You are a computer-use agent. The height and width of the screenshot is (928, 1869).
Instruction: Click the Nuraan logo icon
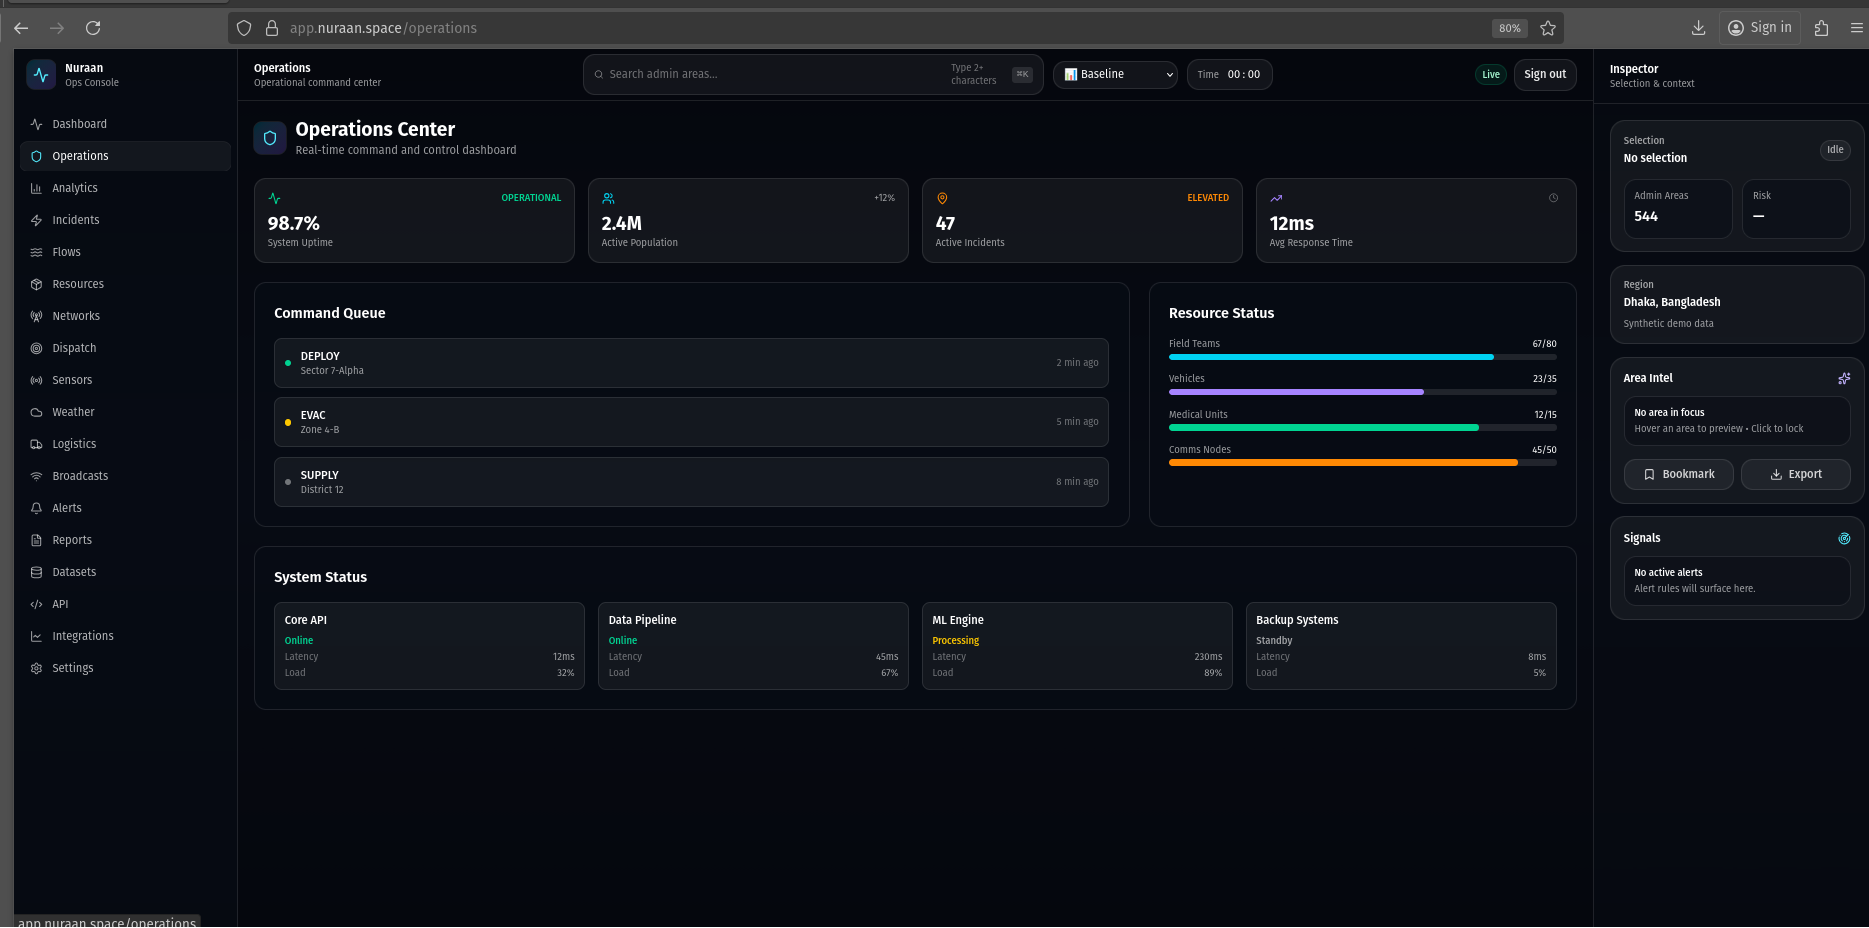[41, 75]
